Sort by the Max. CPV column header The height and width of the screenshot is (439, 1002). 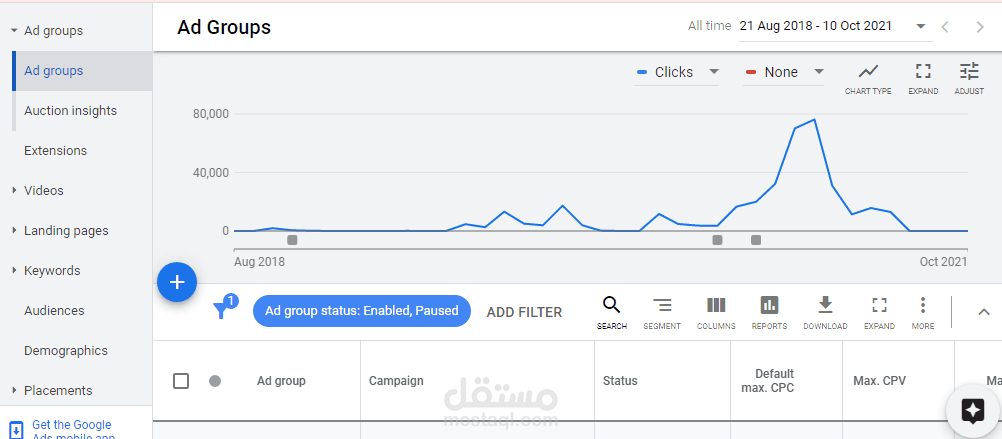[x=879, y=381]
